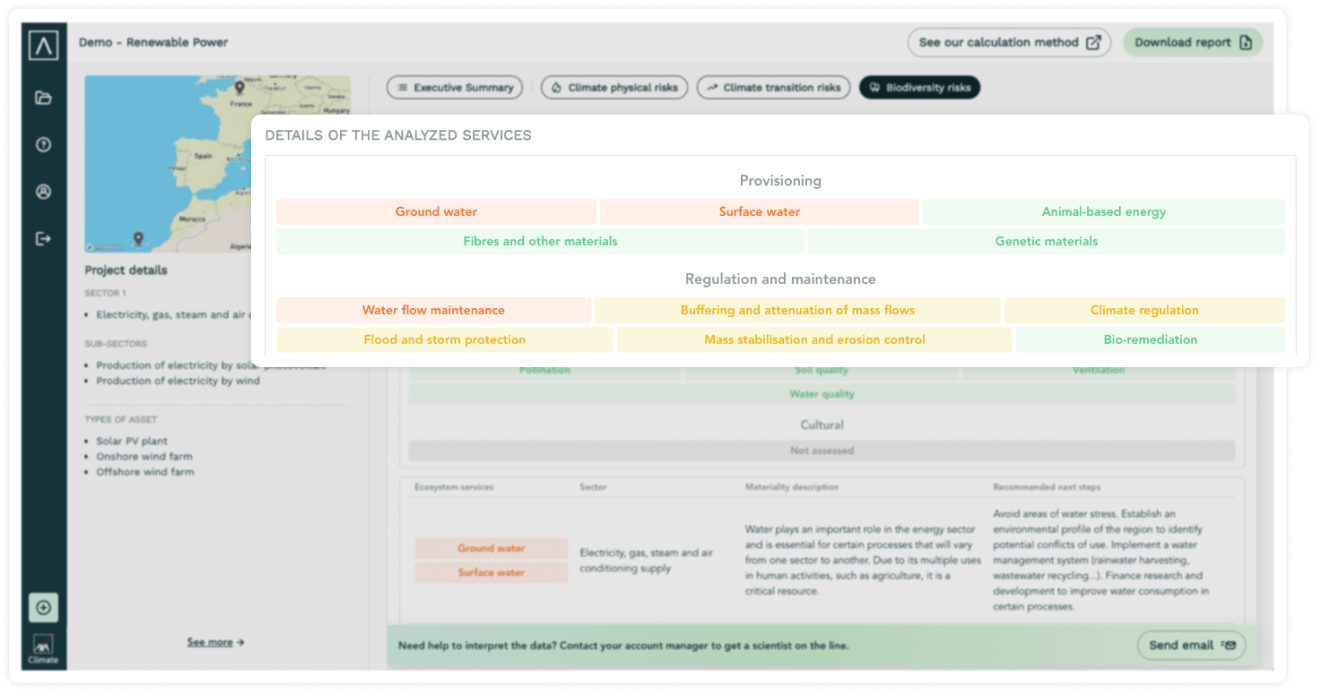This screenshot has height=692, width=1318.
Task: Expand project details with See more link
Action: pyautogui.click(x=215, y=642)
